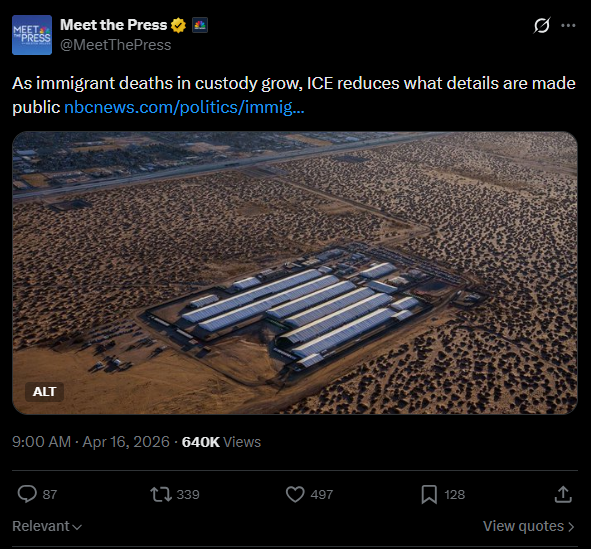
Task: Share the post via the upload icon
Action: point(563,494)
